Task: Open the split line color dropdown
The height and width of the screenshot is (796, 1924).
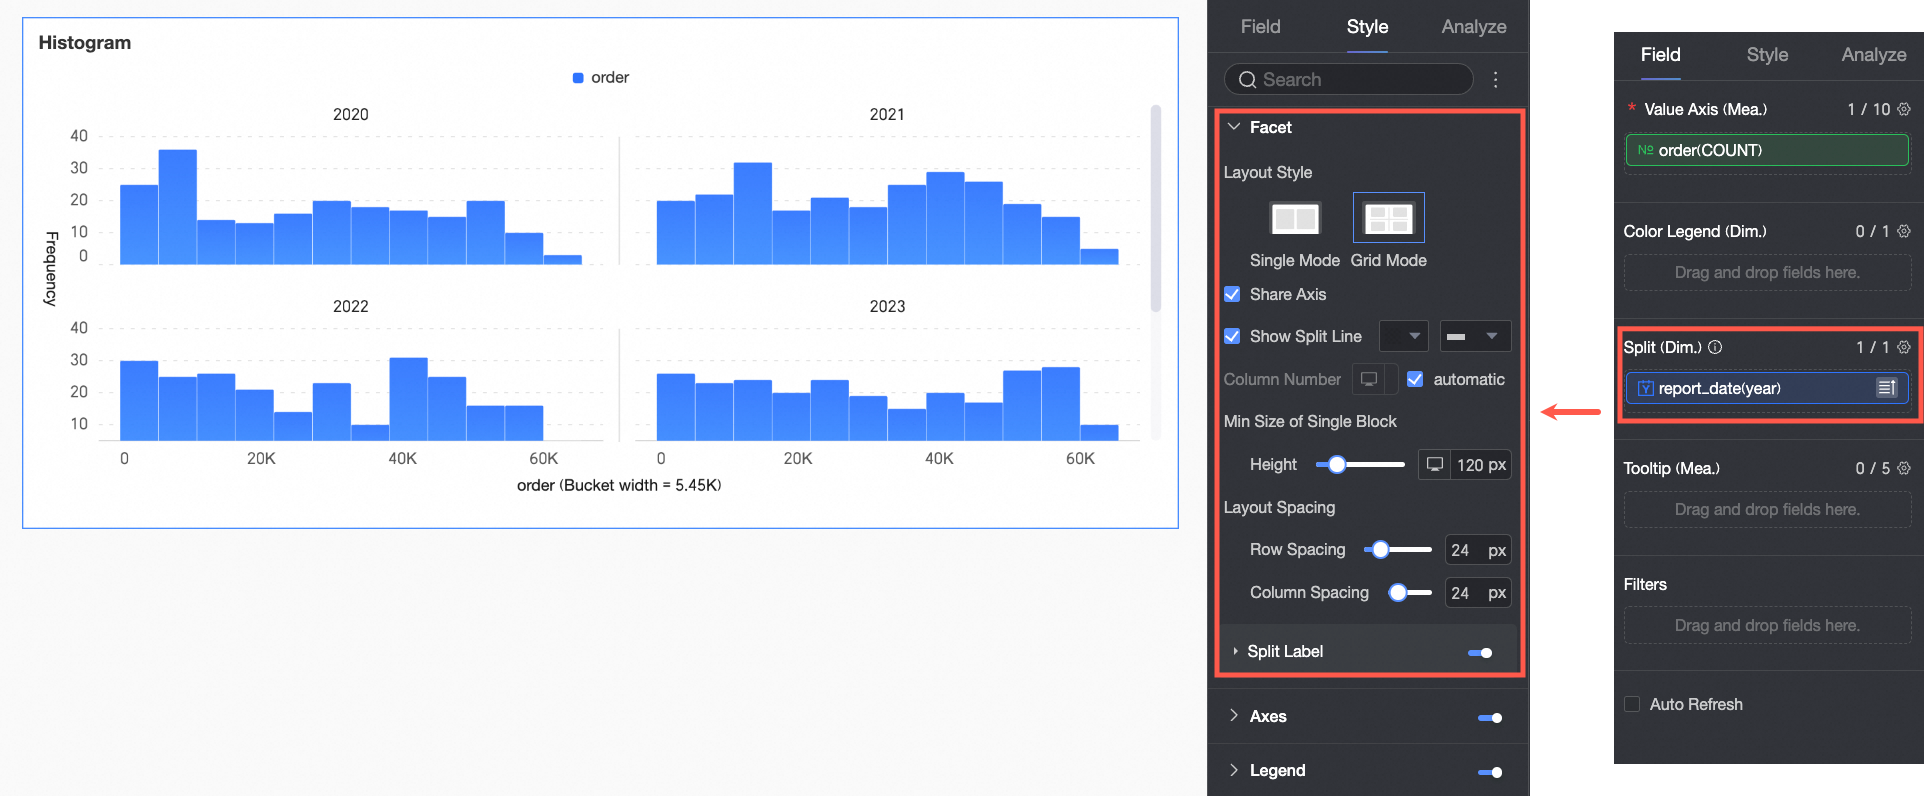Action: click(x=1403, y=336)
